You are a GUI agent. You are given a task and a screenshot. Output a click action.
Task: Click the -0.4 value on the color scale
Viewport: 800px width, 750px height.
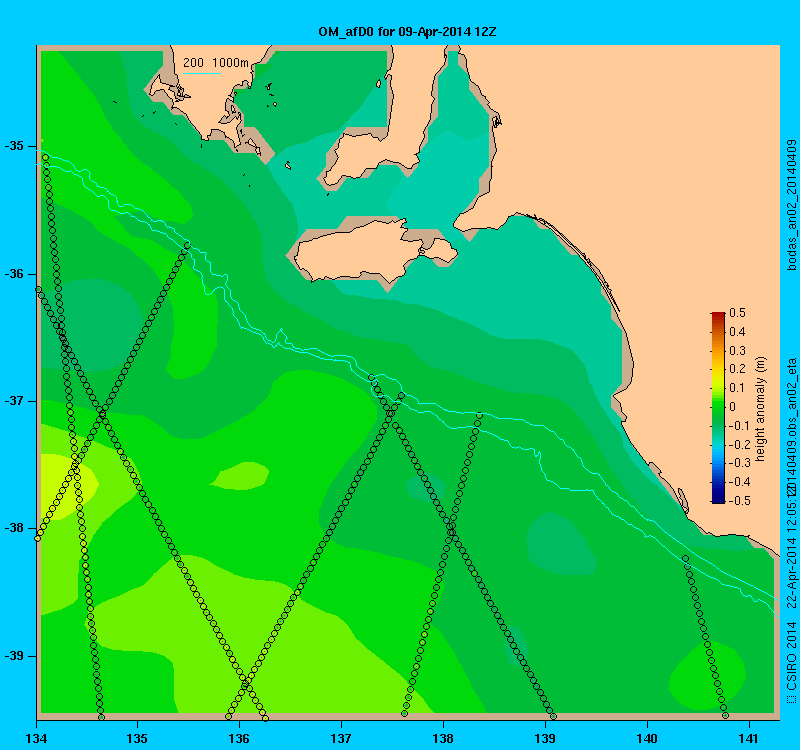click(x=739, y=482)
